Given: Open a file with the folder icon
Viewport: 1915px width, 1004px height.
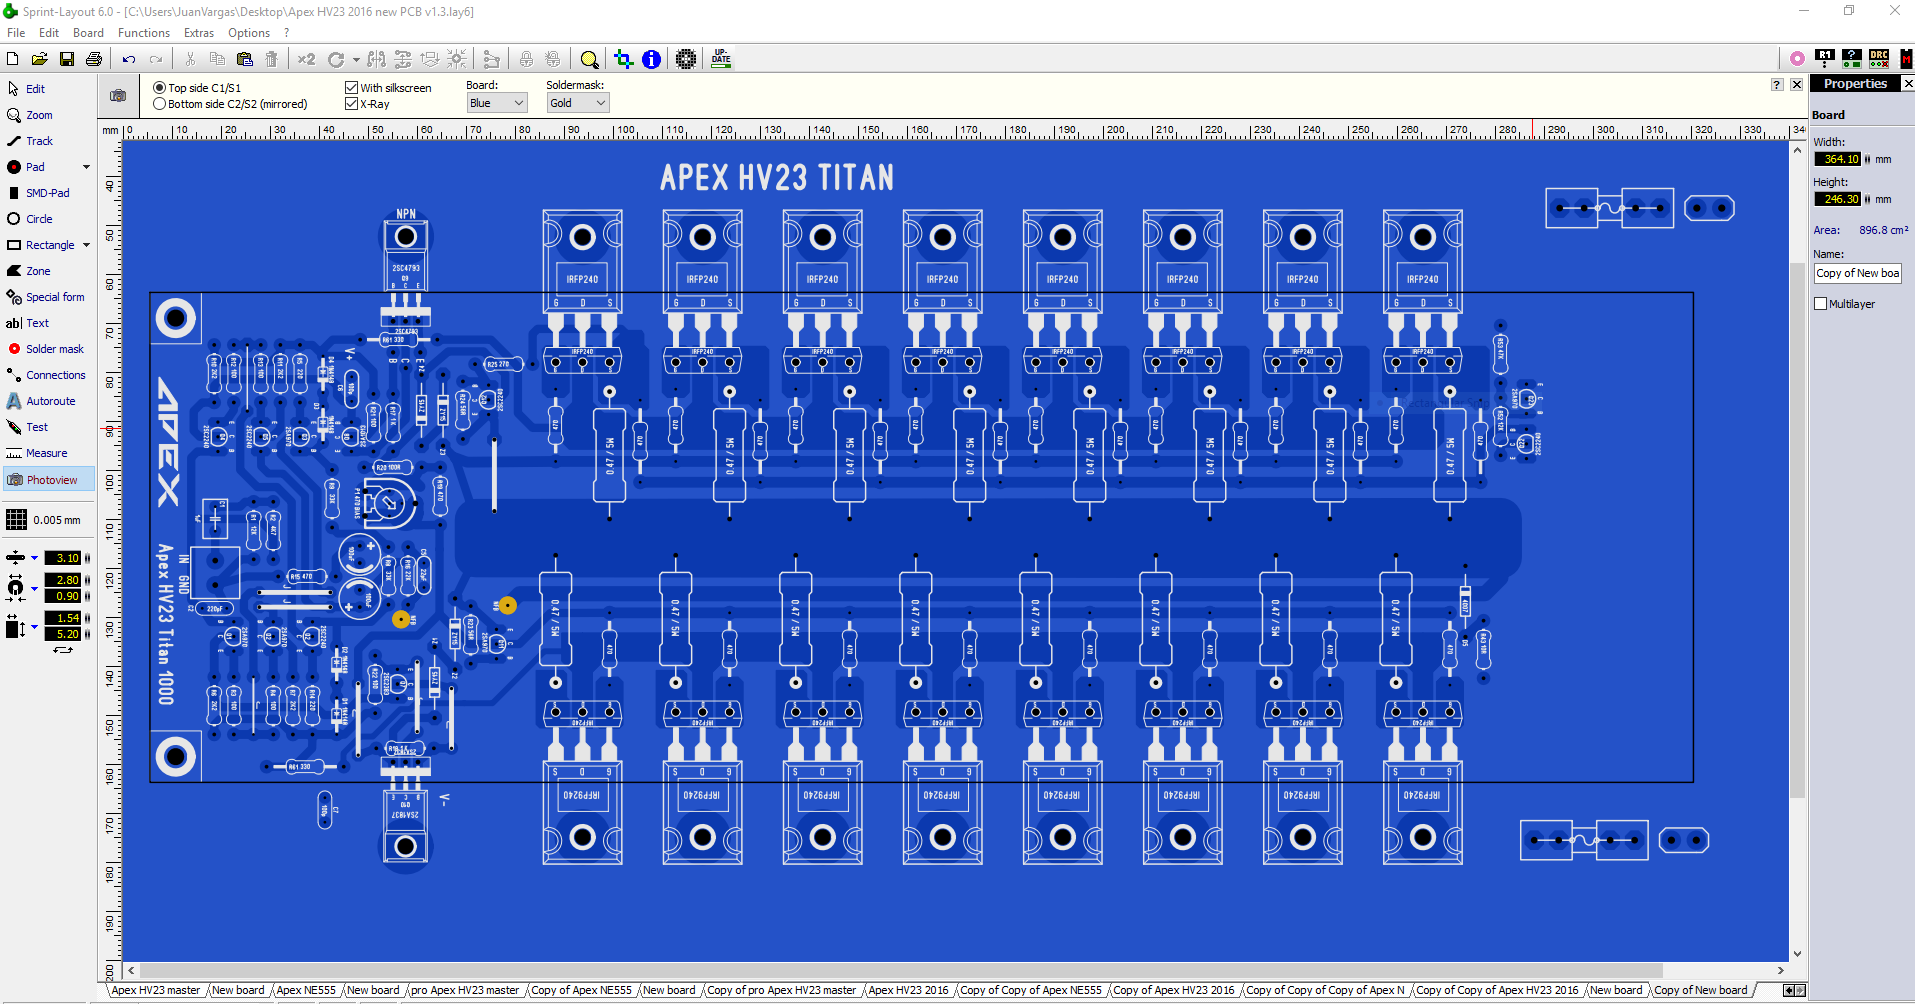Looking at the screenshot, I should click(x=39, y=59).
